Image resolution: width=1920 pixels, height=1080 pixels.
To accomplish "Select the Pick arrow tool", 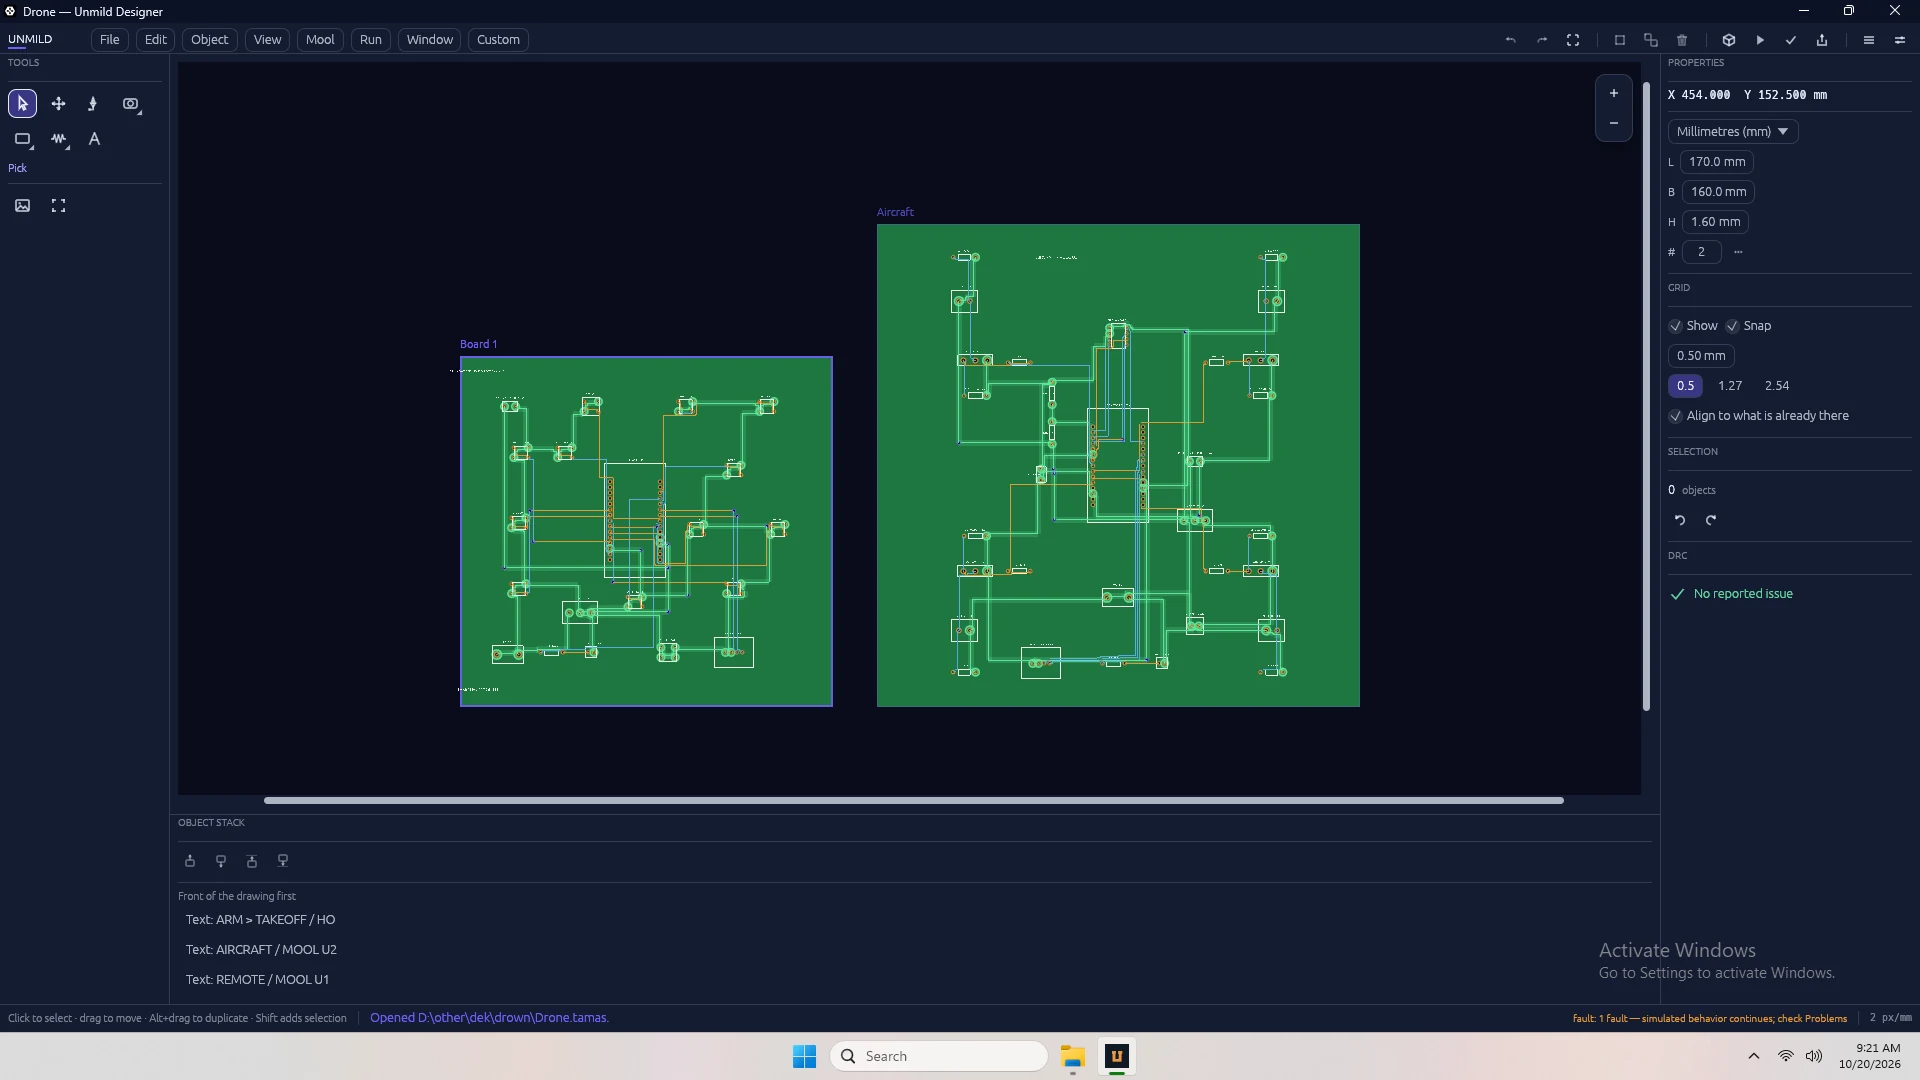I will click(22, 104).
